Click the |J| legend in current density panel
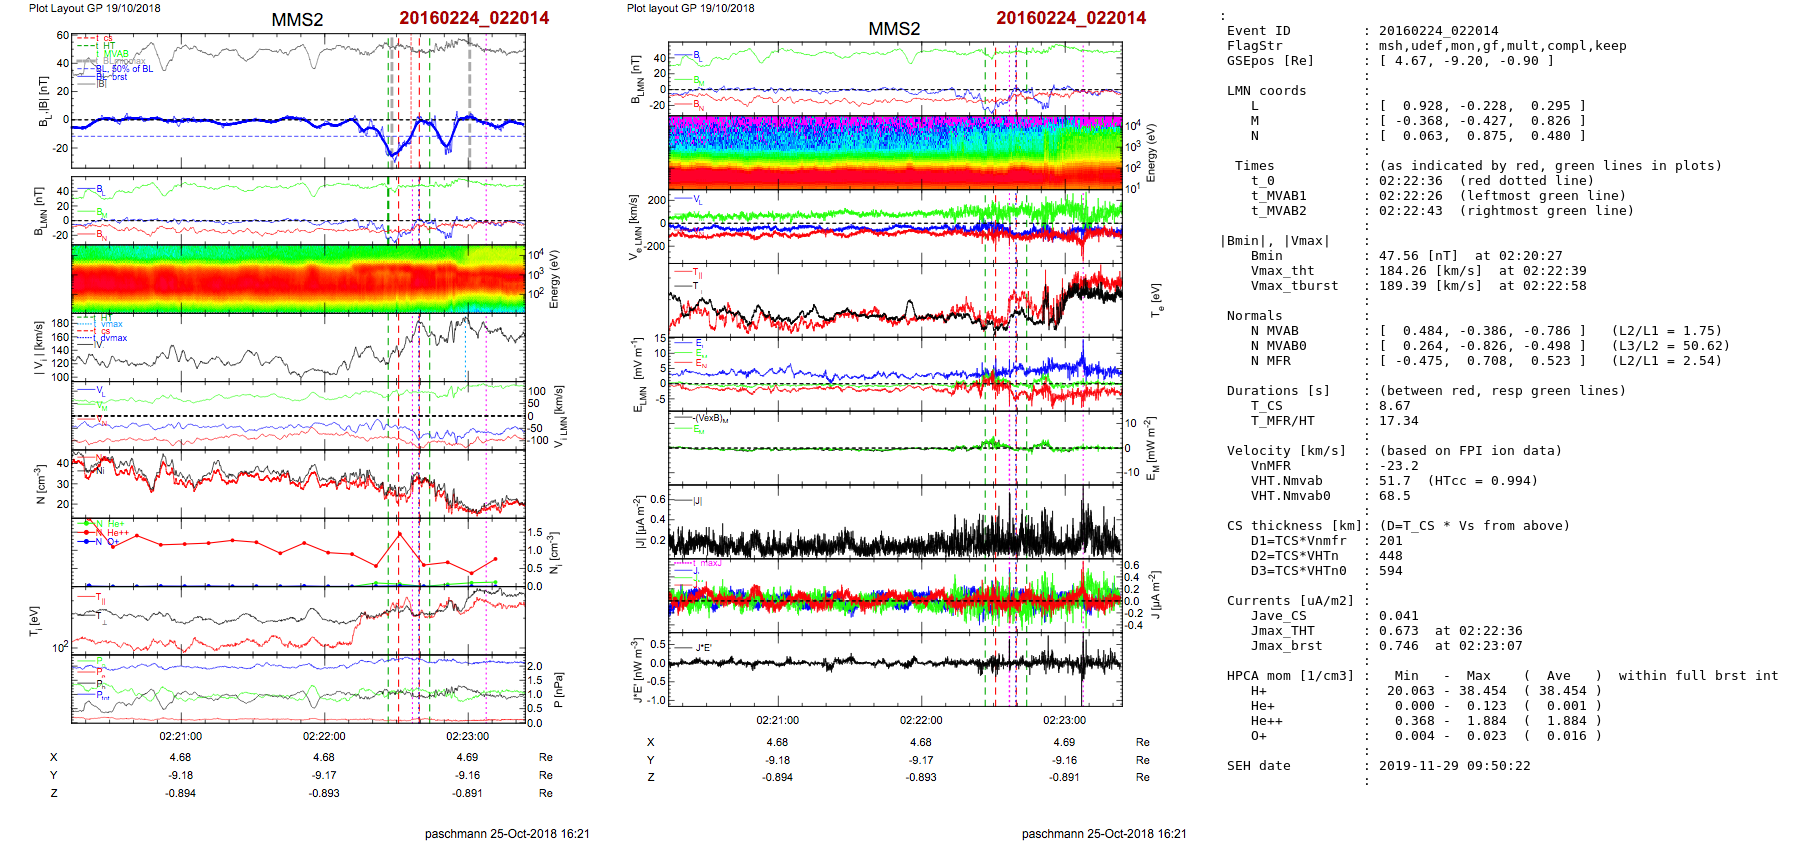The image size is (1804, 841). point(697,501)
